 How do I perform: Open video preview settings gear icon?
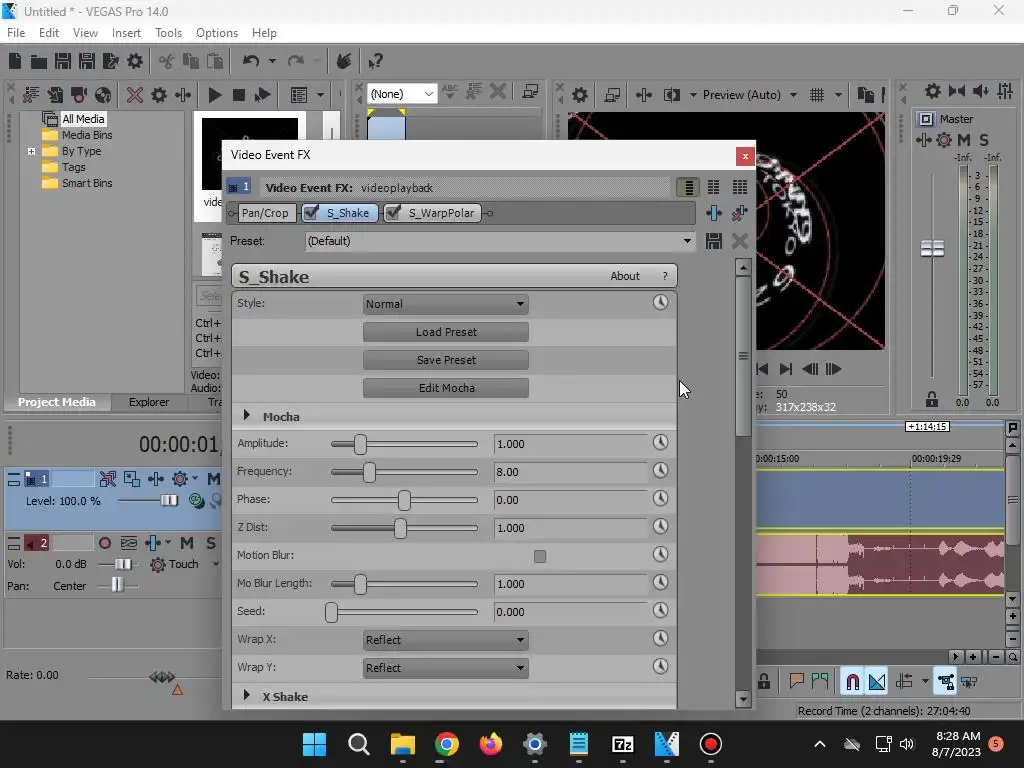click(580, 95)
